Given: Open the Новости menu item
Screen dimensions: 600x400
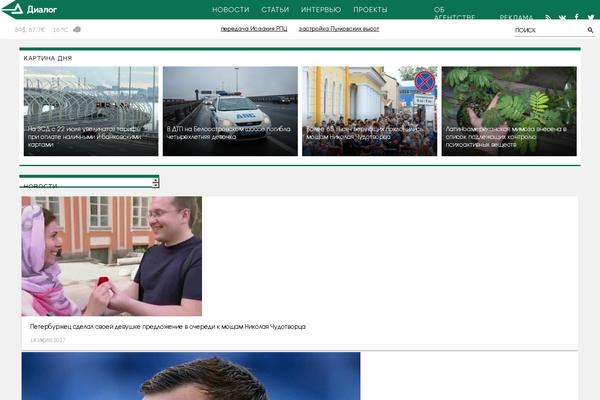Looking at the screenshot, I should coord(231,10).
